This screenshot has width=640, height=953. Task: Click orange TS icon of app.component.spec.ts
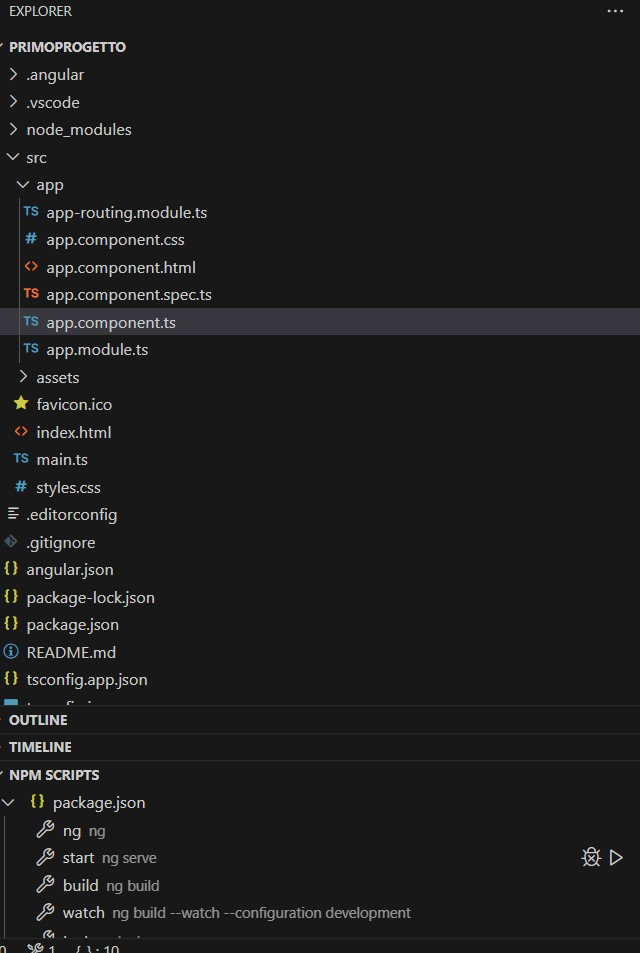click(x=31, y=294)
